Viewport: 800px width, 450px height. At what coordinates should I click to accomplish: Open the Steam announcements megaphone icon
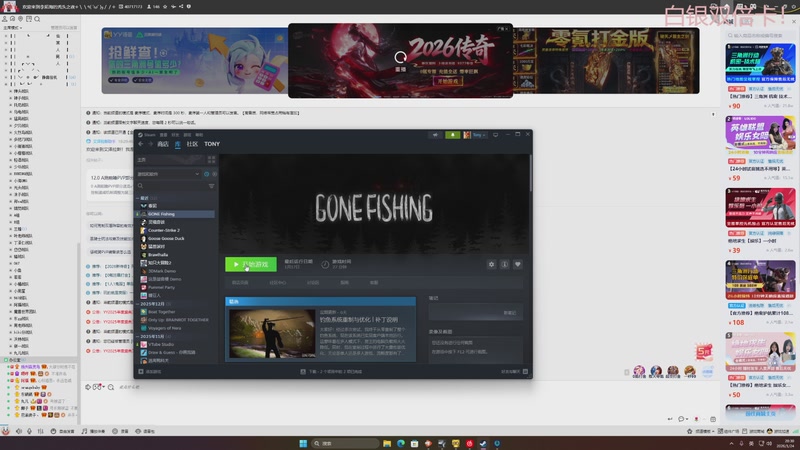[x=435, y=135]
